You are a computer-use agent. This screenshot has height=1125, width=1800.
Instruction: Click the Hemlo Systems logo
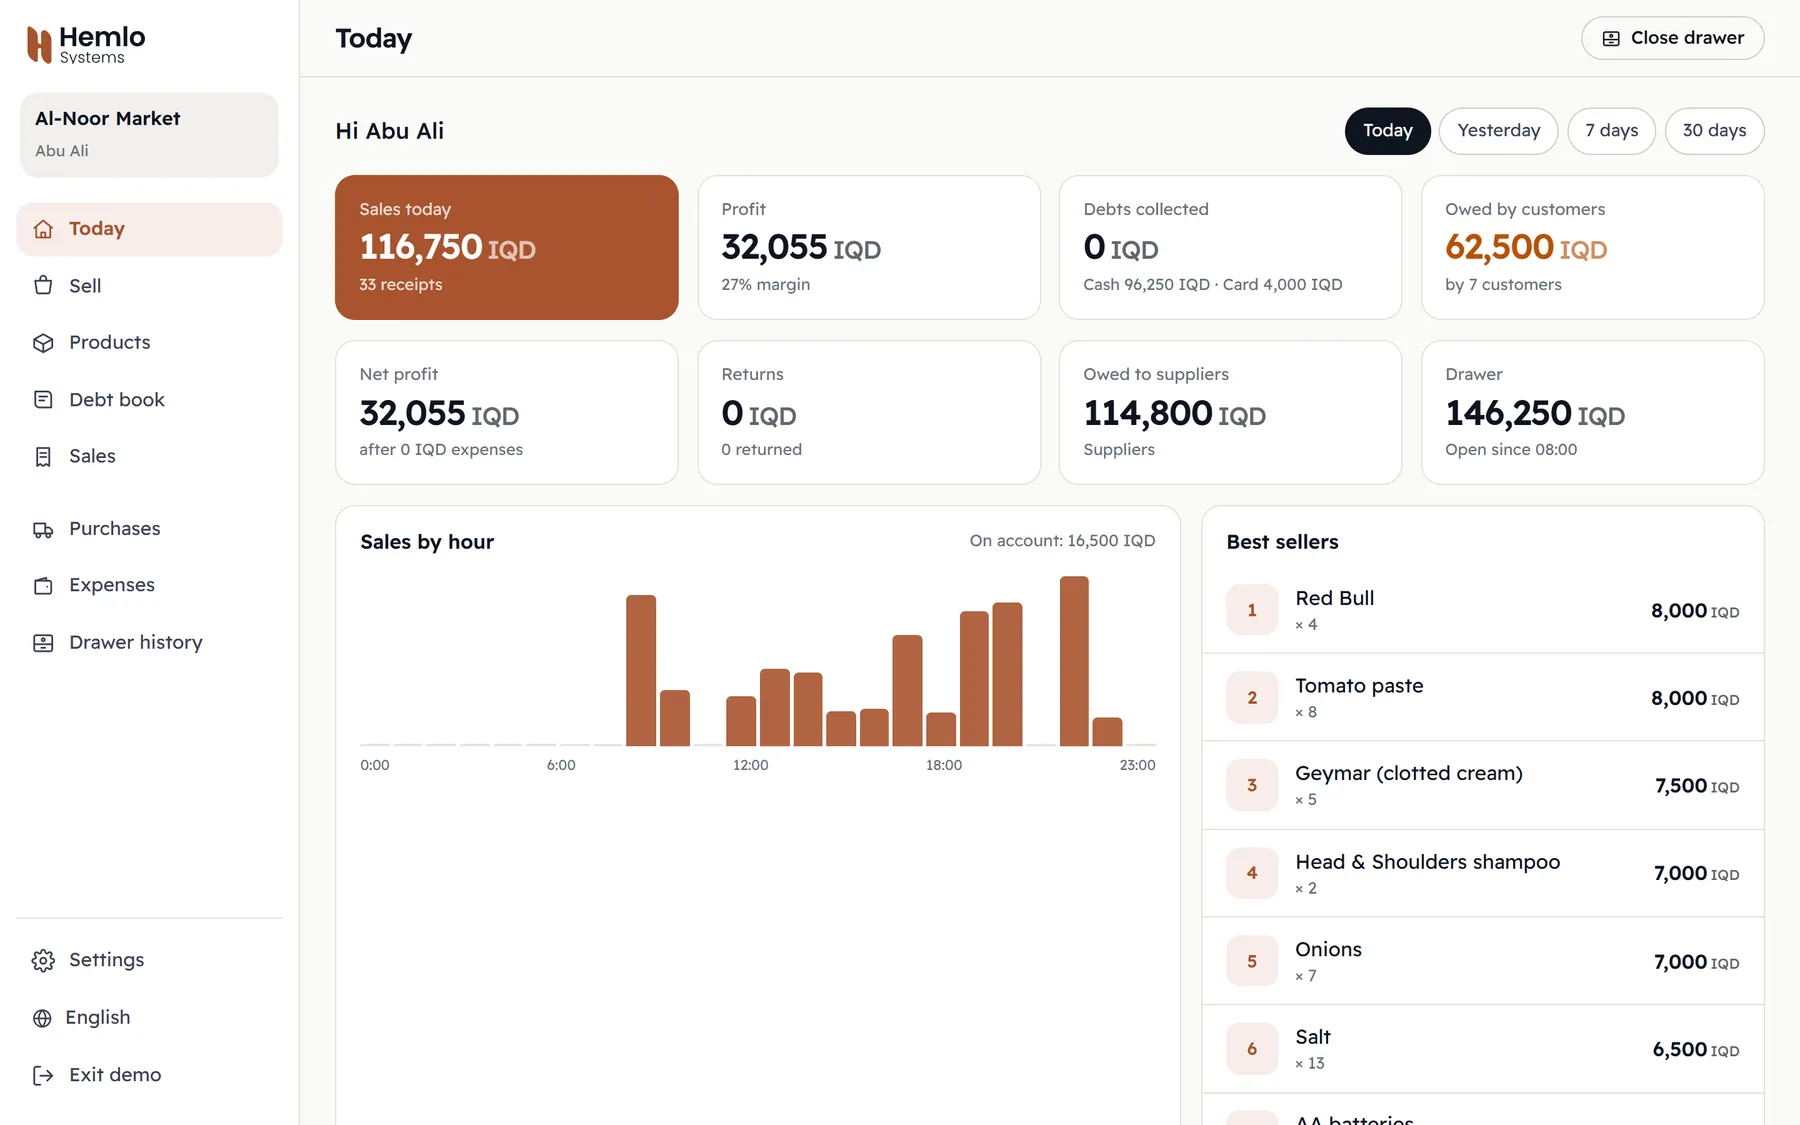pyautogui.click(x=86, y=45)
